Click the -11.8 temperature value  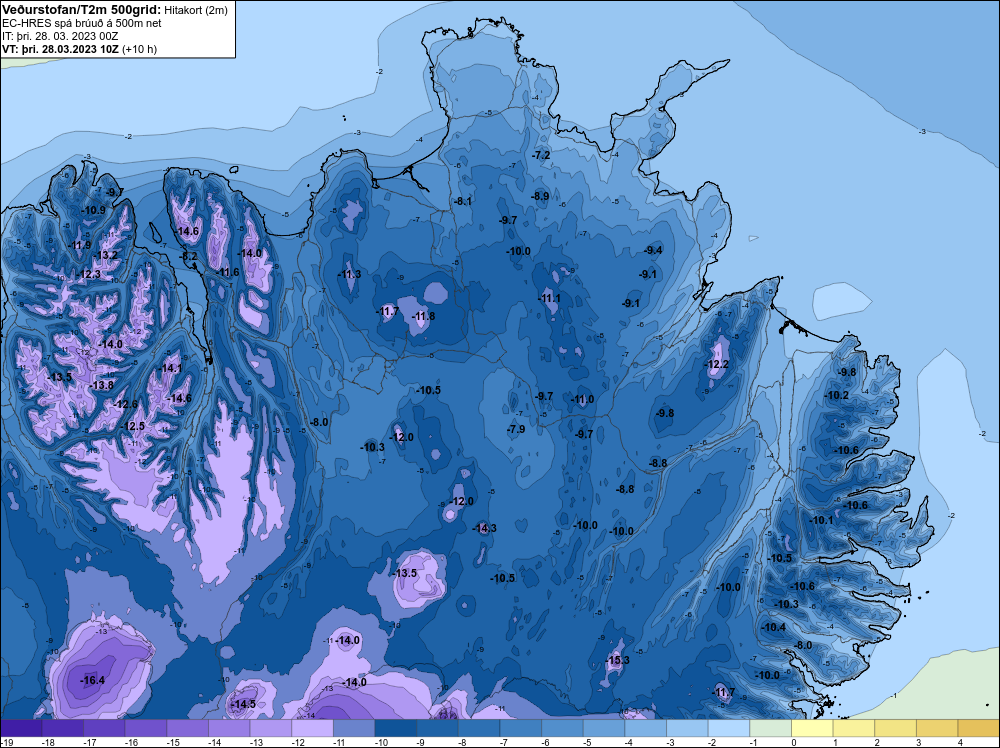pyautogui.click(x=423, y=316)
